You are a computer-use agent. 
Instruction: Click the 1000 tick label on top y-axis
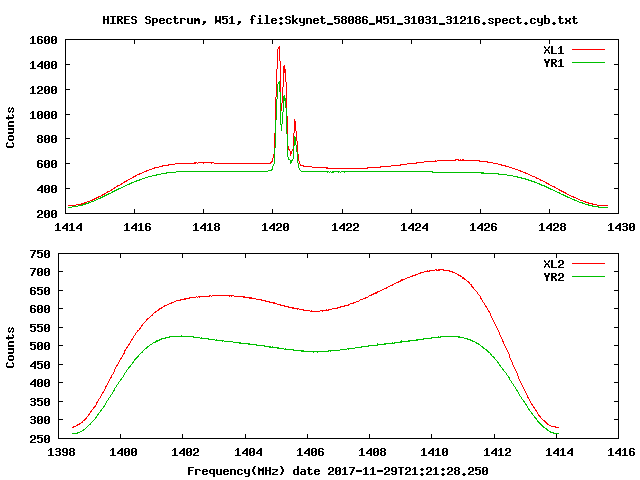pos(43,115)
